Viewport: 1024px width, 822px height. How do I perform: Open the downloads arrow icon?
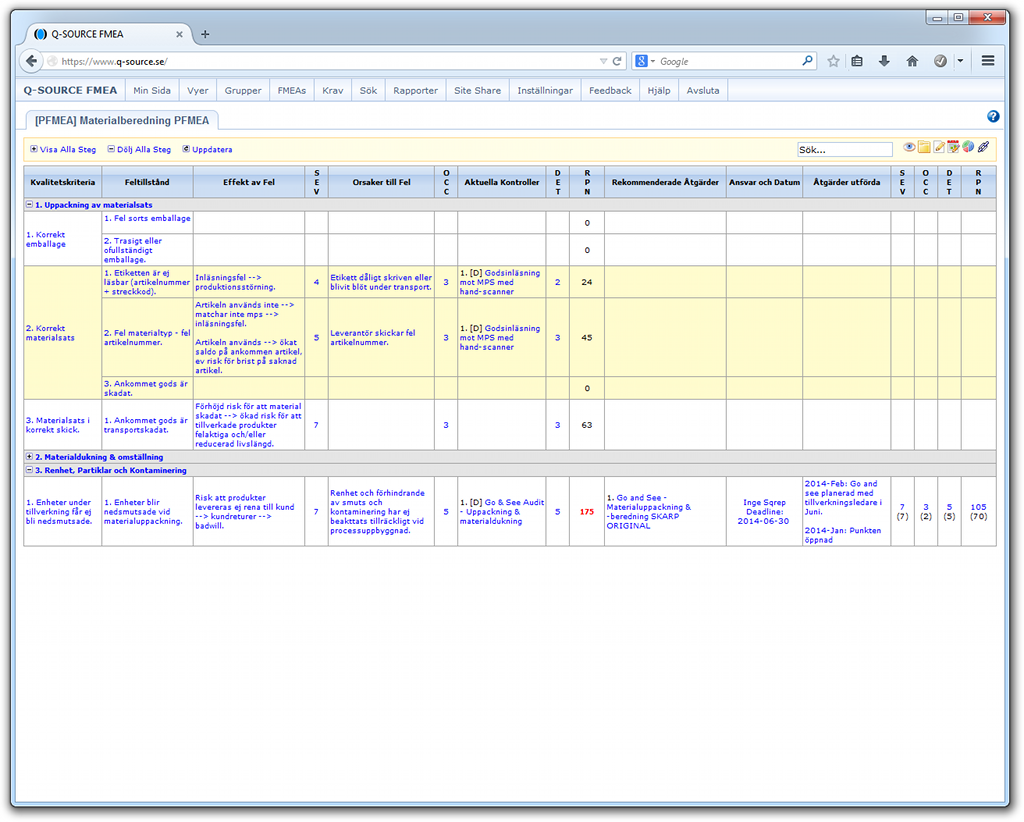(884, 61)
